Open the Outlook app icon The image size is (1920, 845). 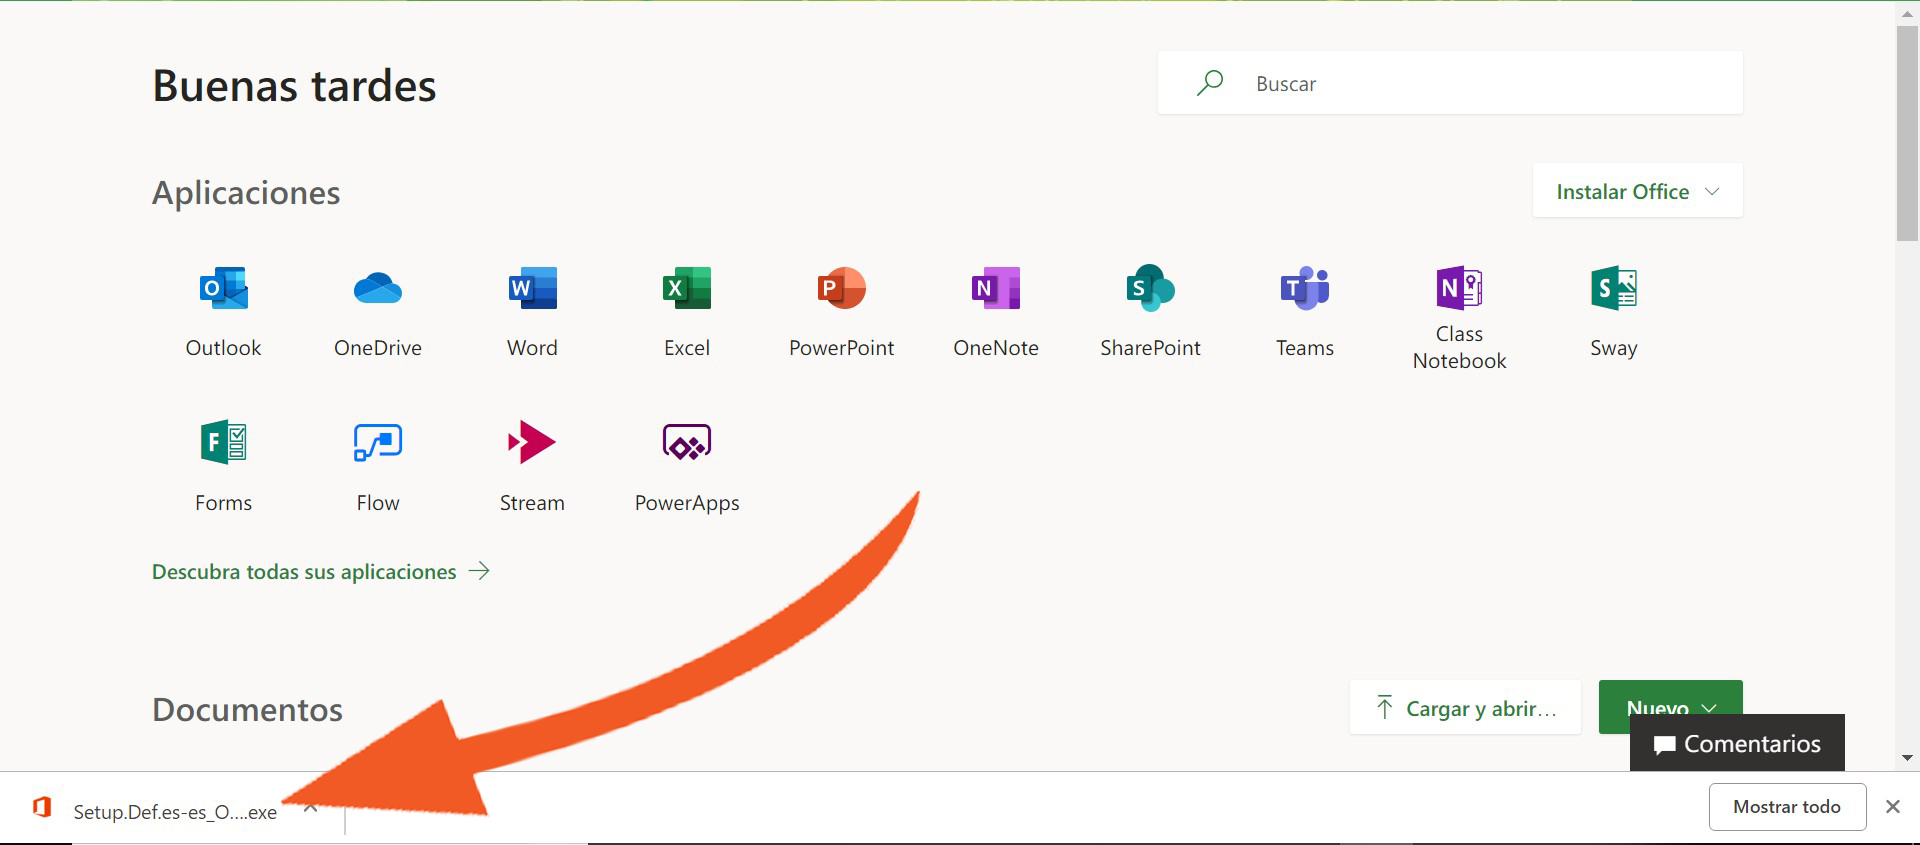click(x=223, y=288)
